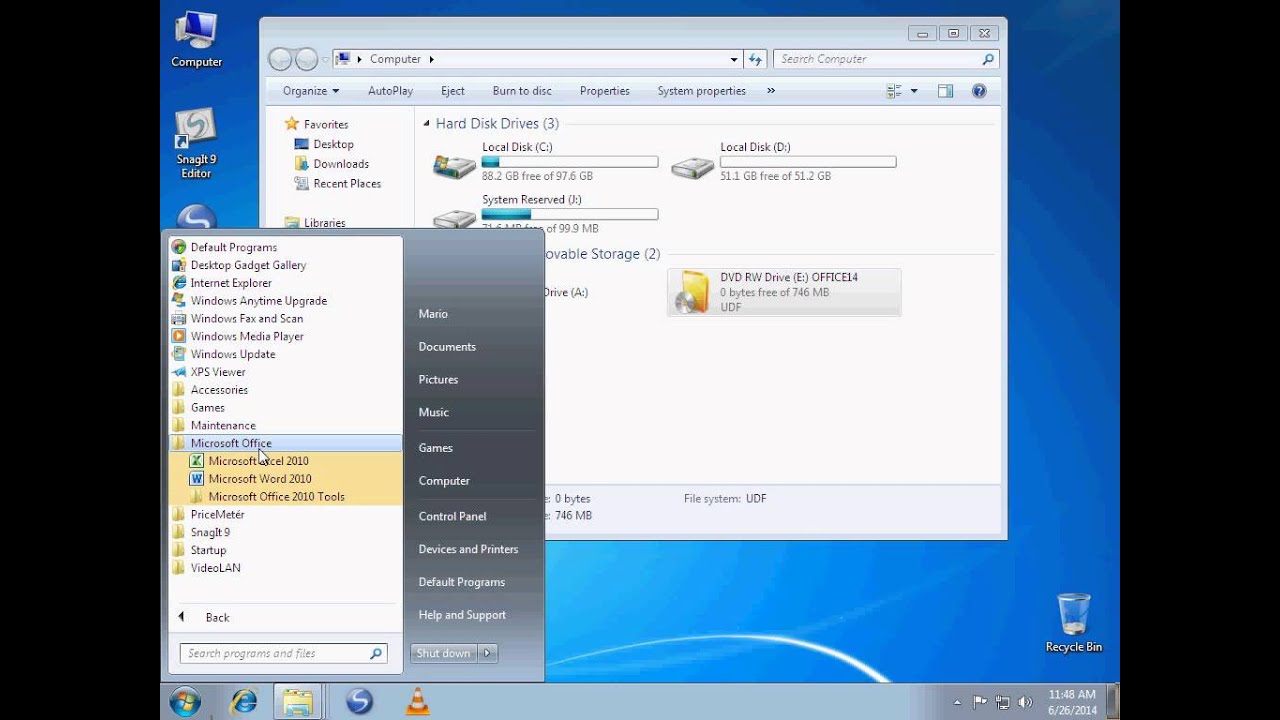Expand the PriceMetér folder
The image size is (1280, 720).
point(217,515)
